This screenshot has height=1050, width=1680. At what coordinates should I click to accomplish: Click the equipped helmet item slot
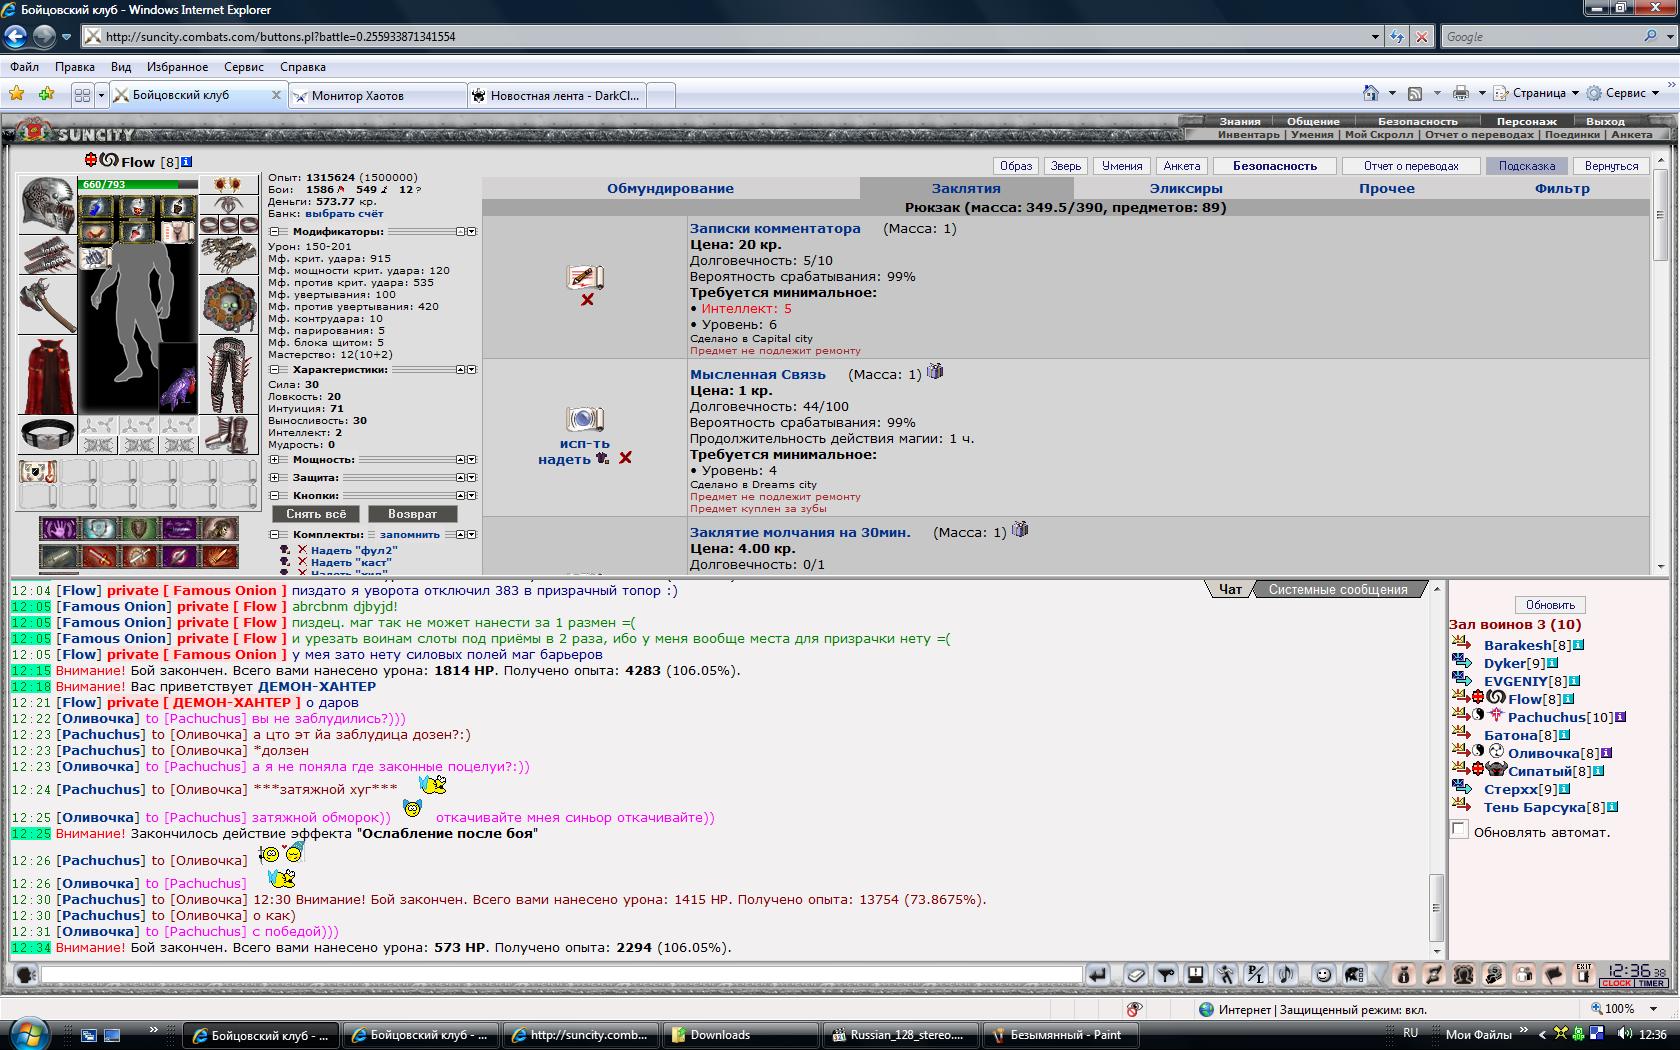coord(47,205)
